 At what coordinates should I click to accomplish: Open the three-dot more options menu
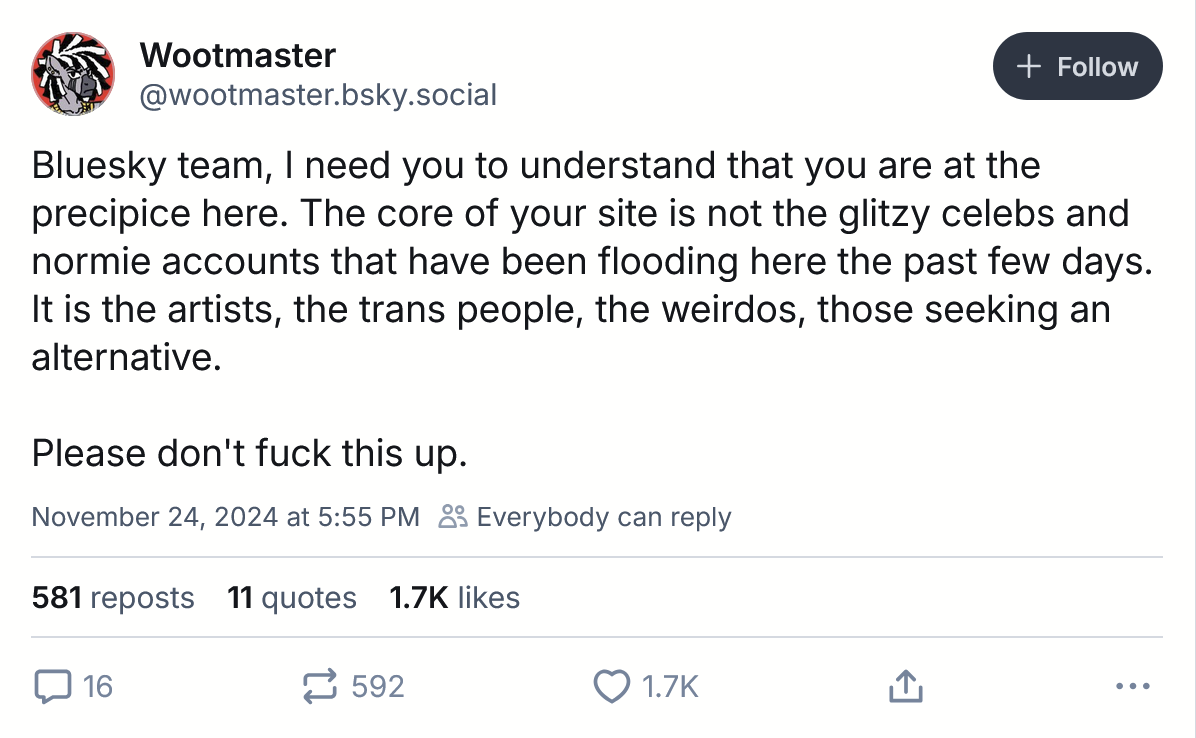click(1131, 686)
